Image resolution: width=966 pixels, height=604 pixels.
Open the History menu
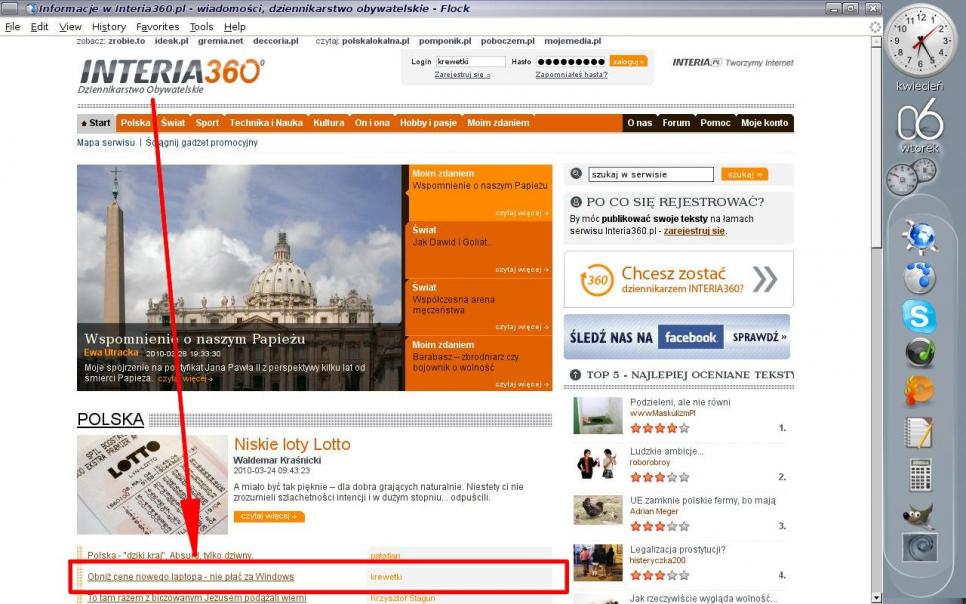point(109,27)
